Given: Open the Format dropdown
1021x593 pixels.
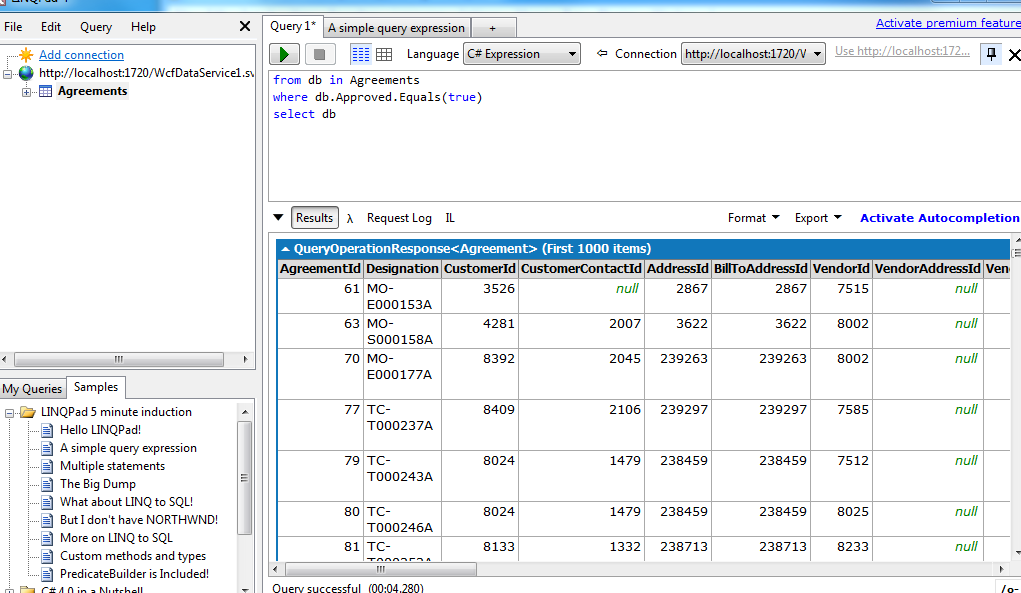Looking at the screenshot, I should (x=753, y=218).
